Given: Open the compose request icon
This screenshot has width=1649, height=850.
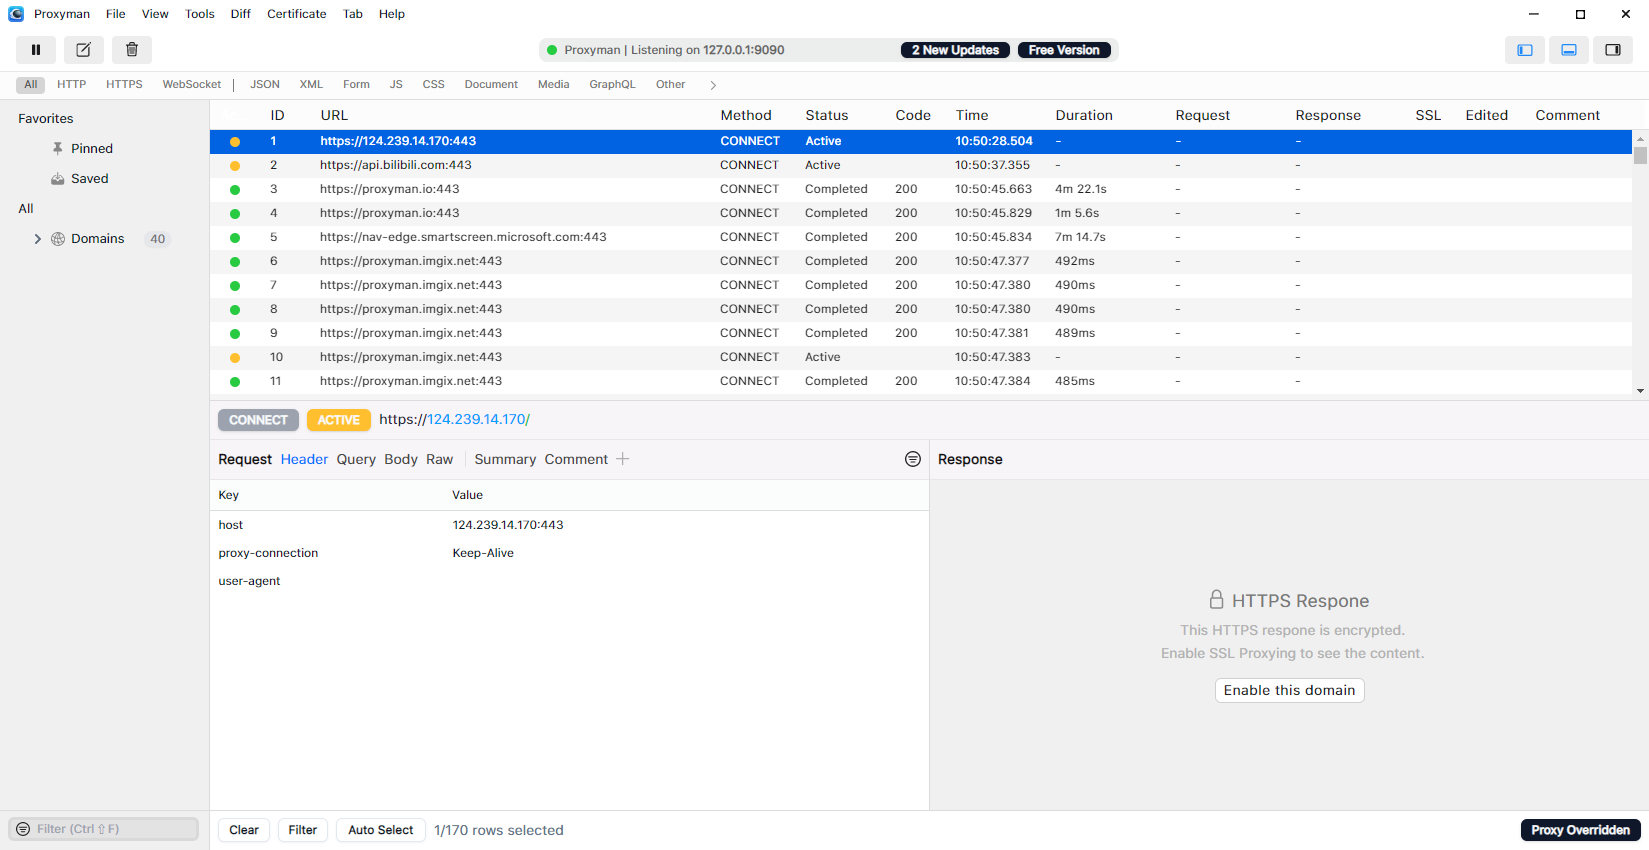Looking at the screenshot, I should [x=84, y=50].
